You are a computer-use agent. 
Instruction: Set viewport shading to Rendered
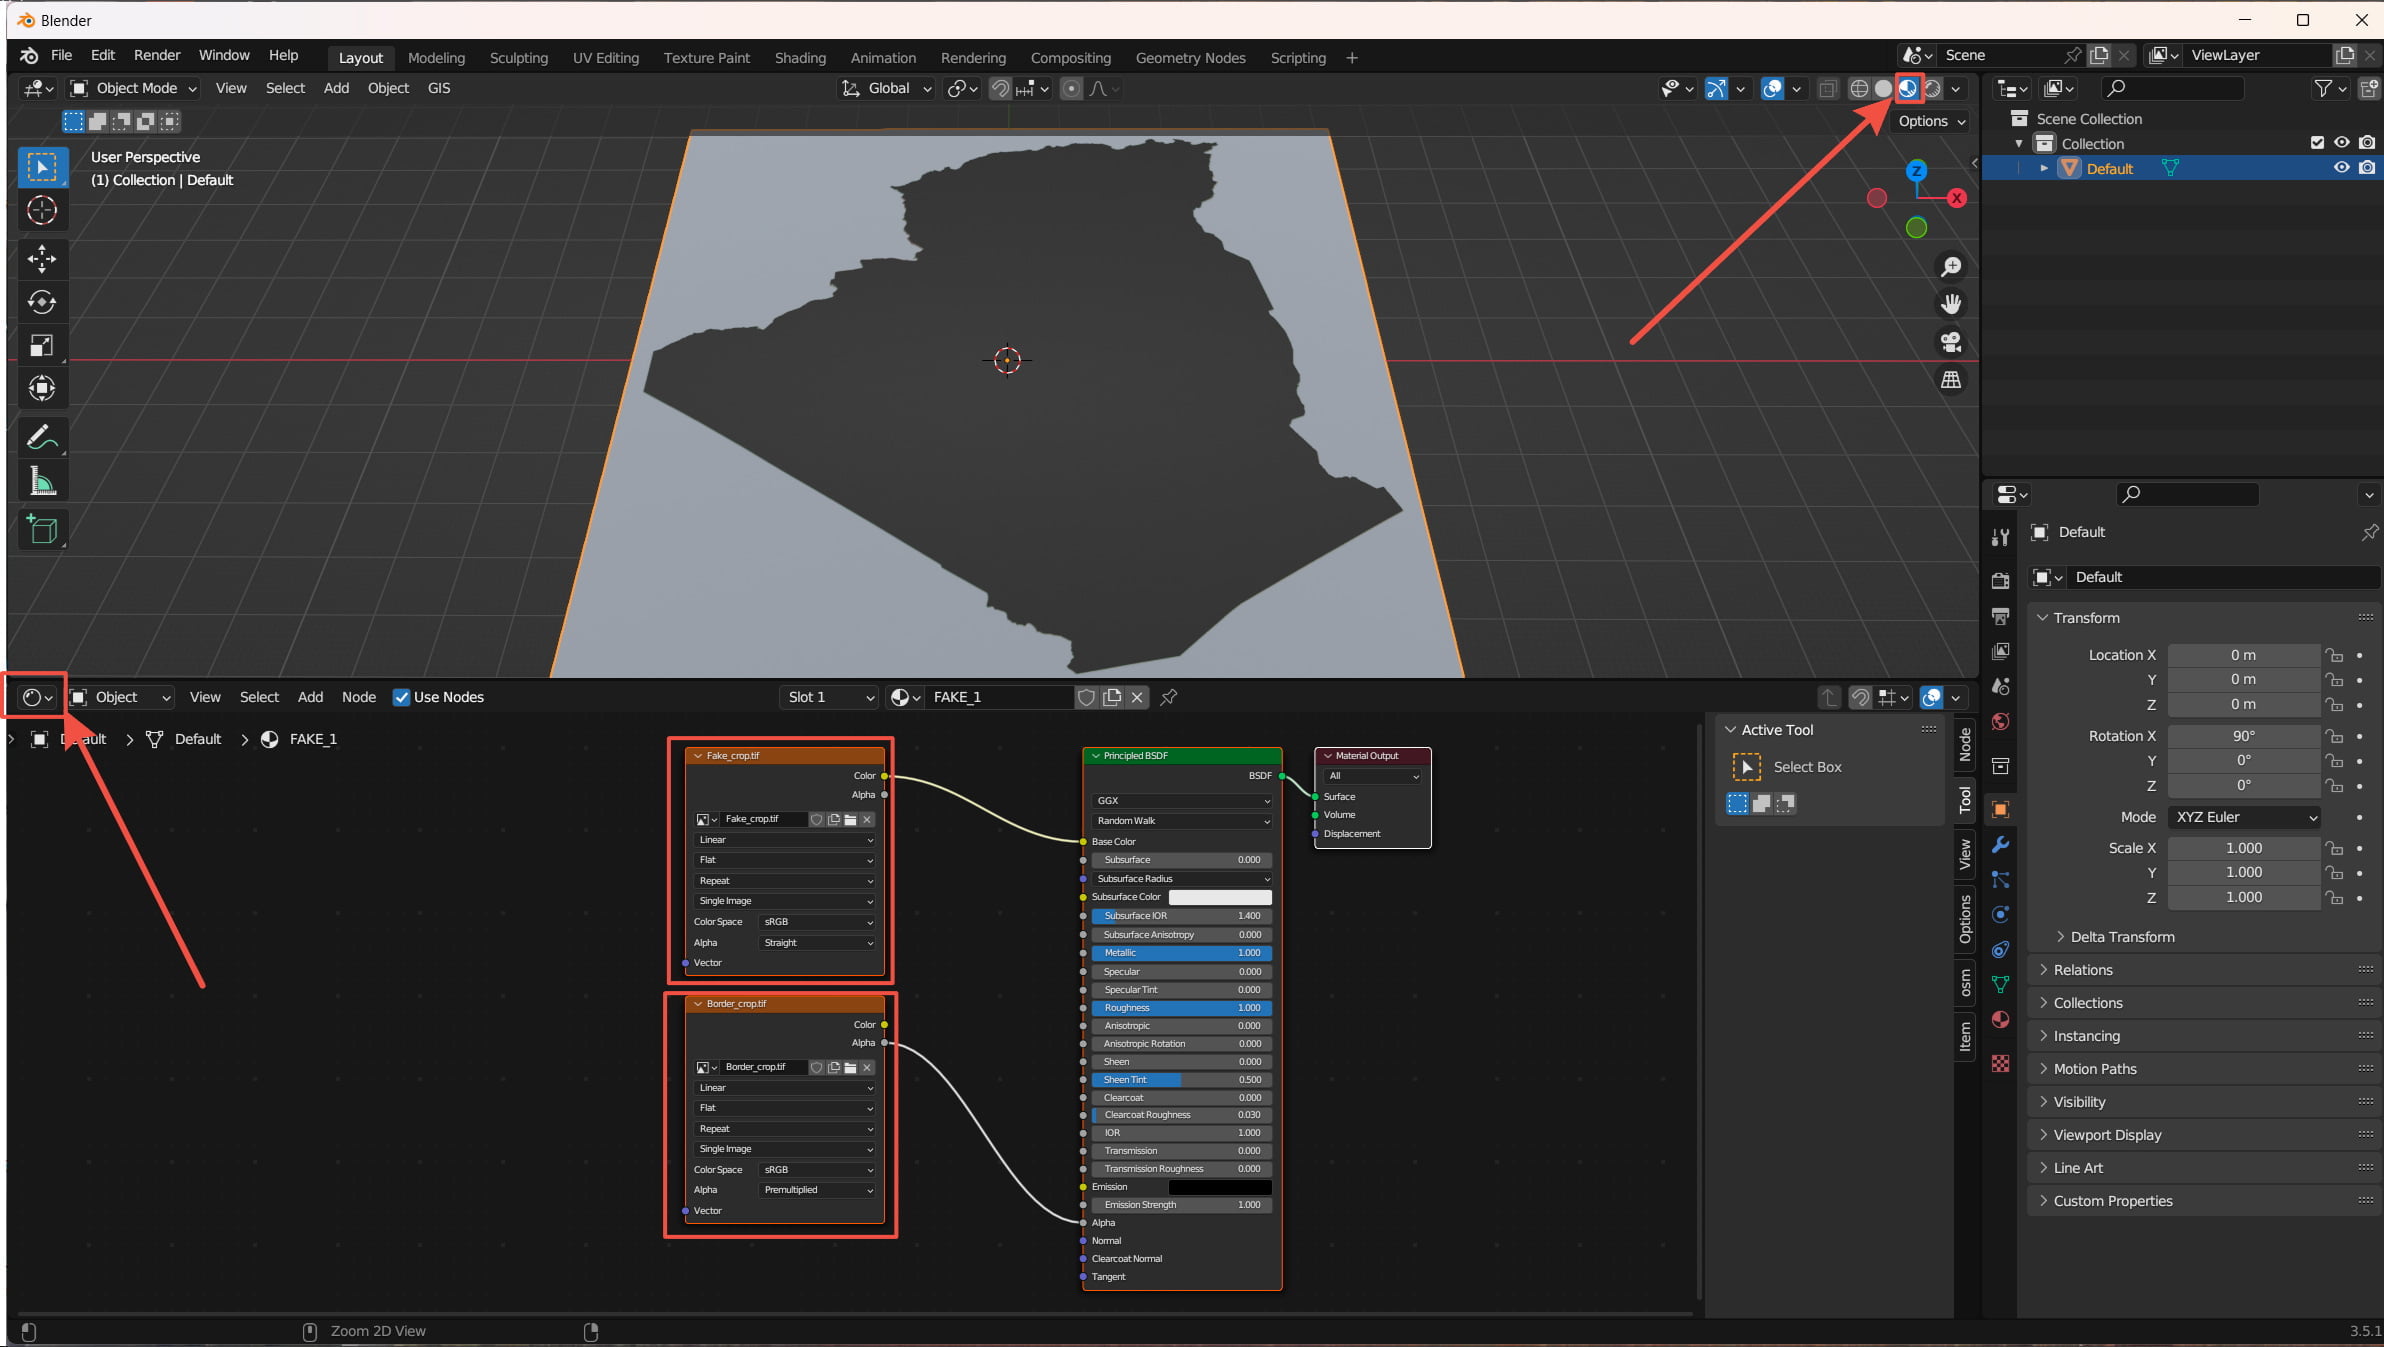point(1932,89)
